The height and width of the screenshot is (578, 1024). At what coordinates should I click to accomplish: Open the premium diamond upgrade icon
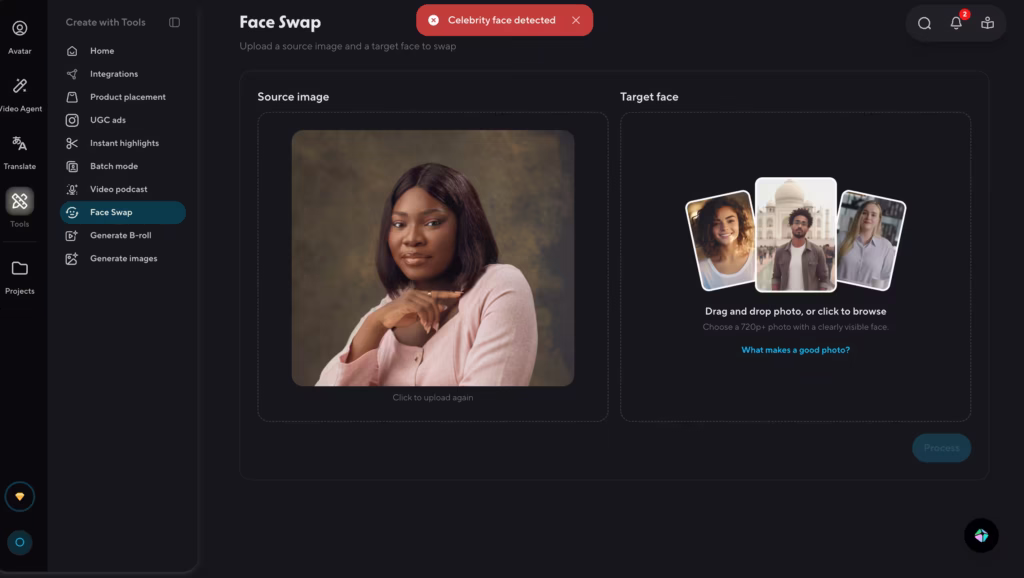pyautogui.click(x=19, y=496)
